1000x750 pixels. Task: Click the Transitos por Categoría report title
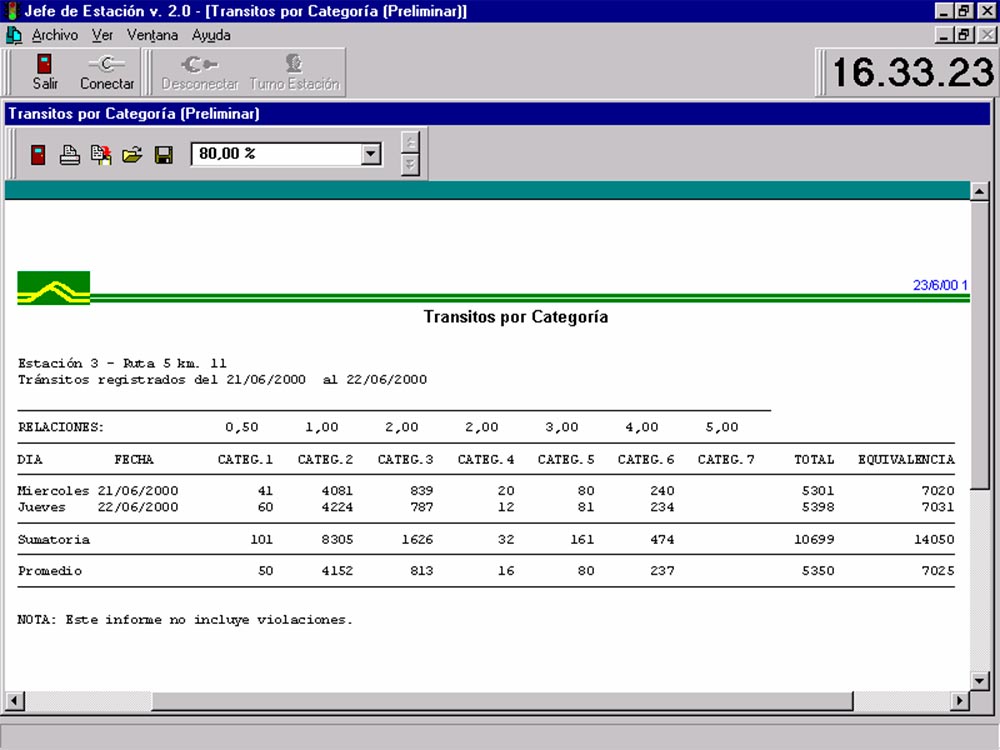[515, 317]
